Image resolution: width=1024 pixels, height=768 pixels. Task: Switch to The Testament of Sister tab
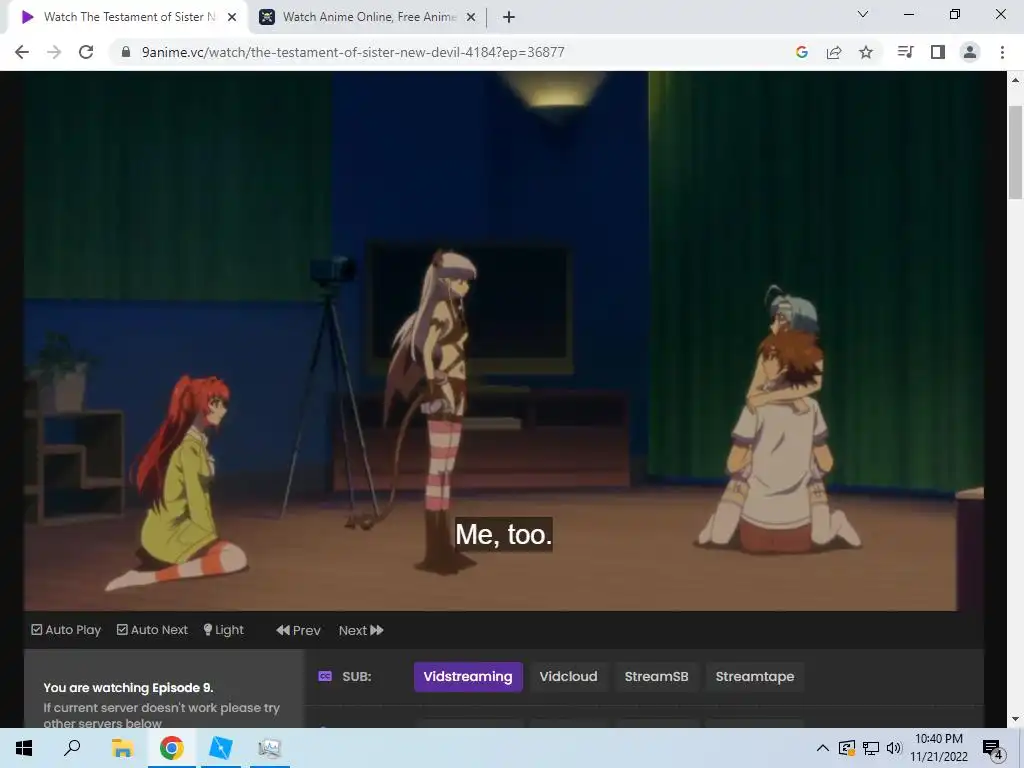[x=127, y=17]
